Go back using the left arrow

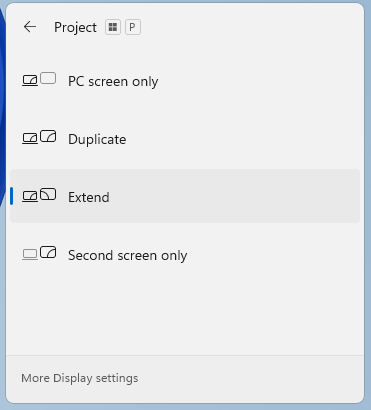30,27
